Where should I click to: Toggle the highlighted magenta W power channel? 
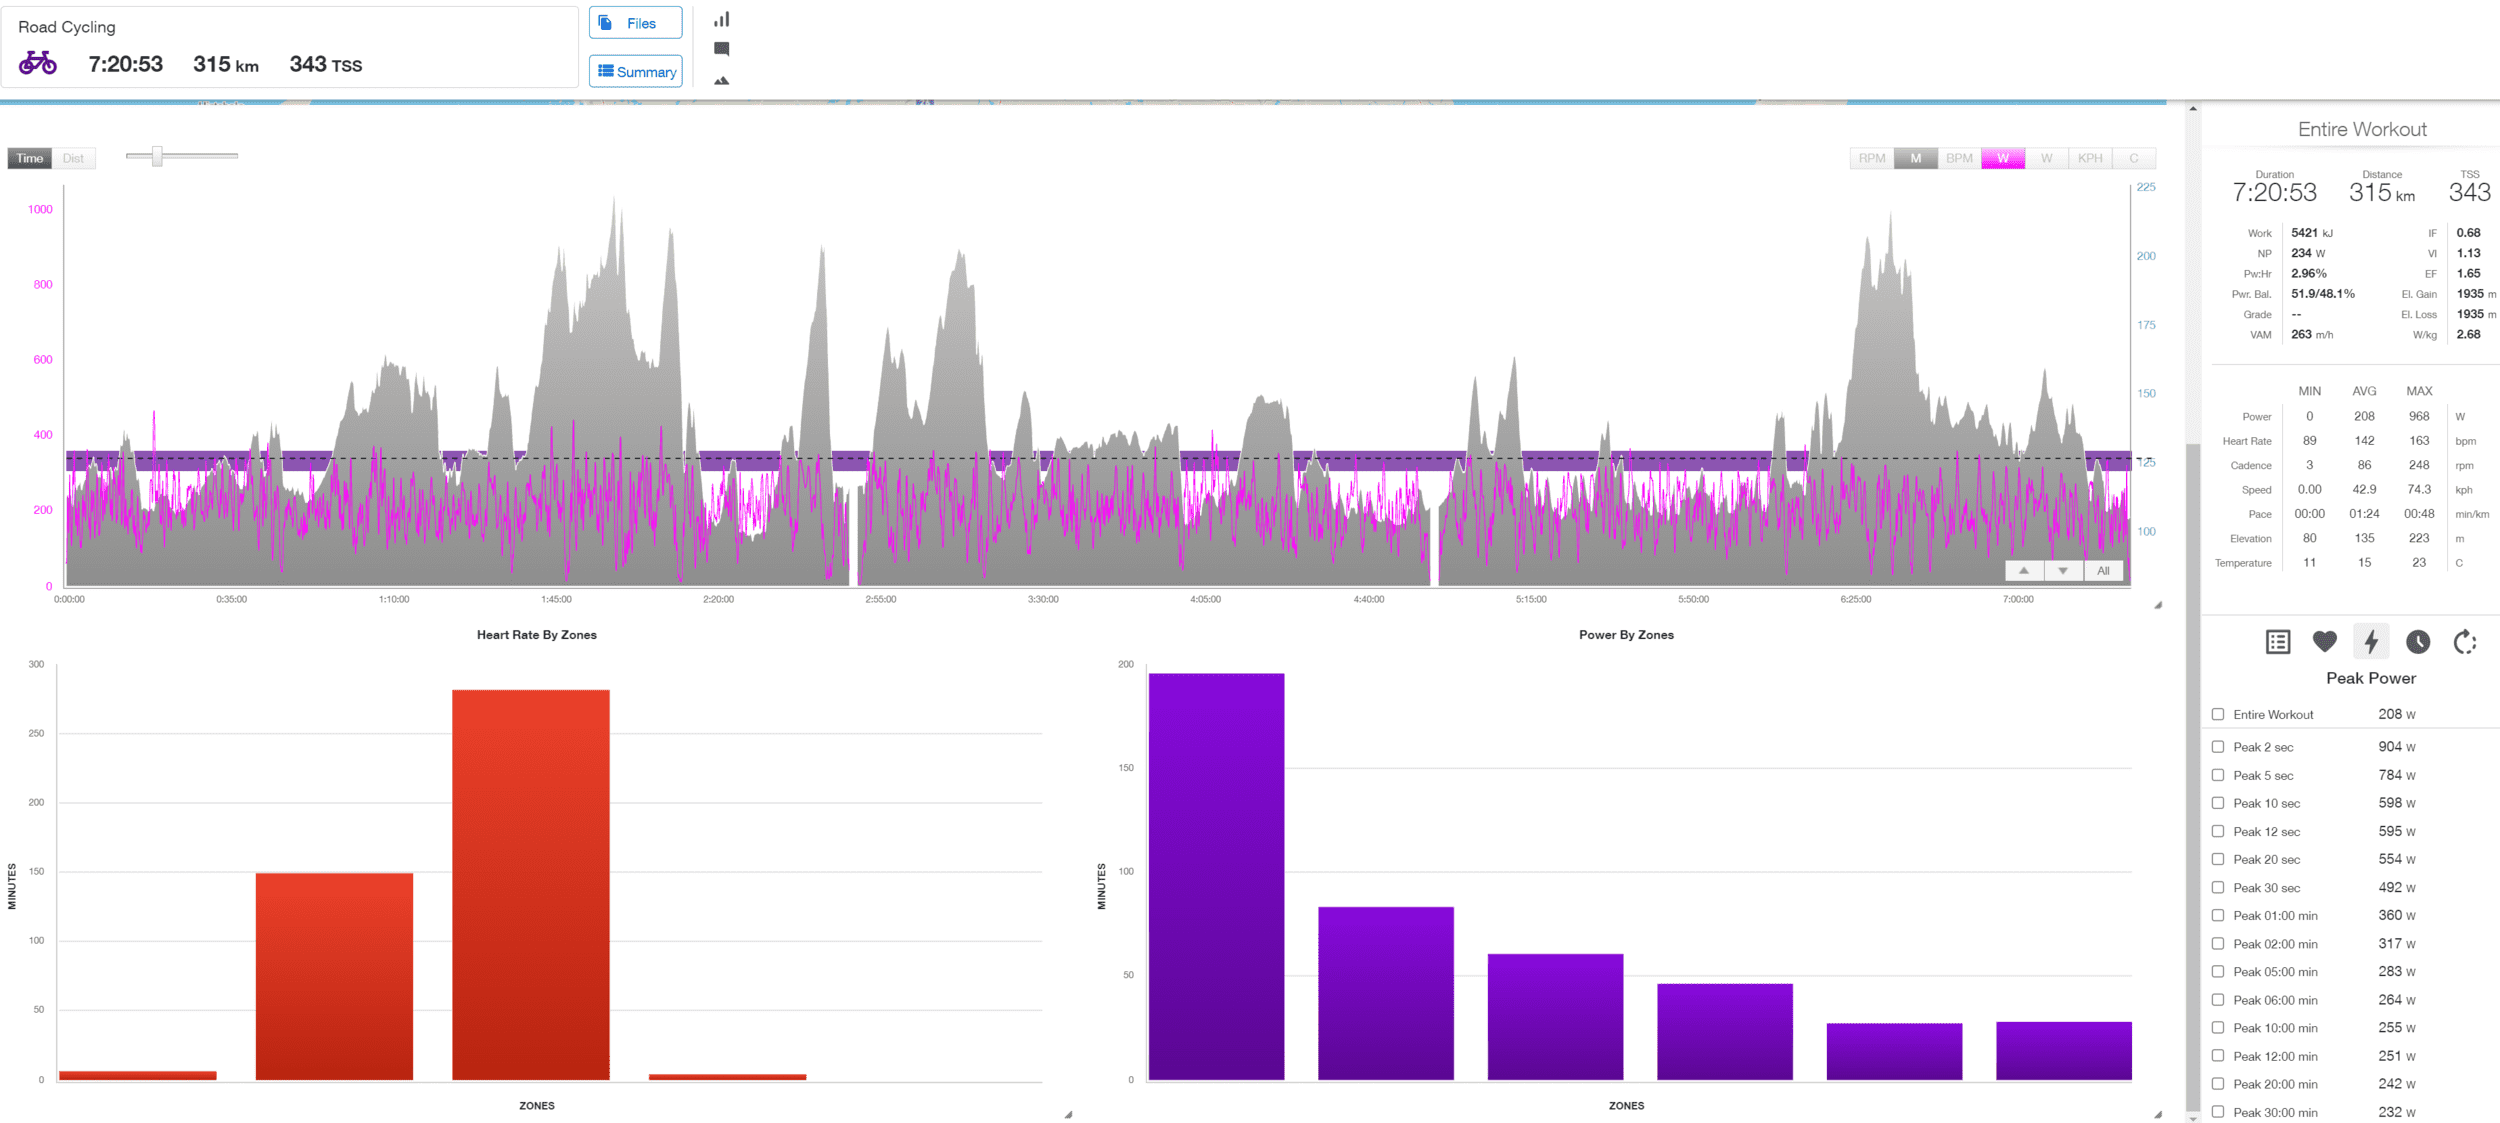2003,158
